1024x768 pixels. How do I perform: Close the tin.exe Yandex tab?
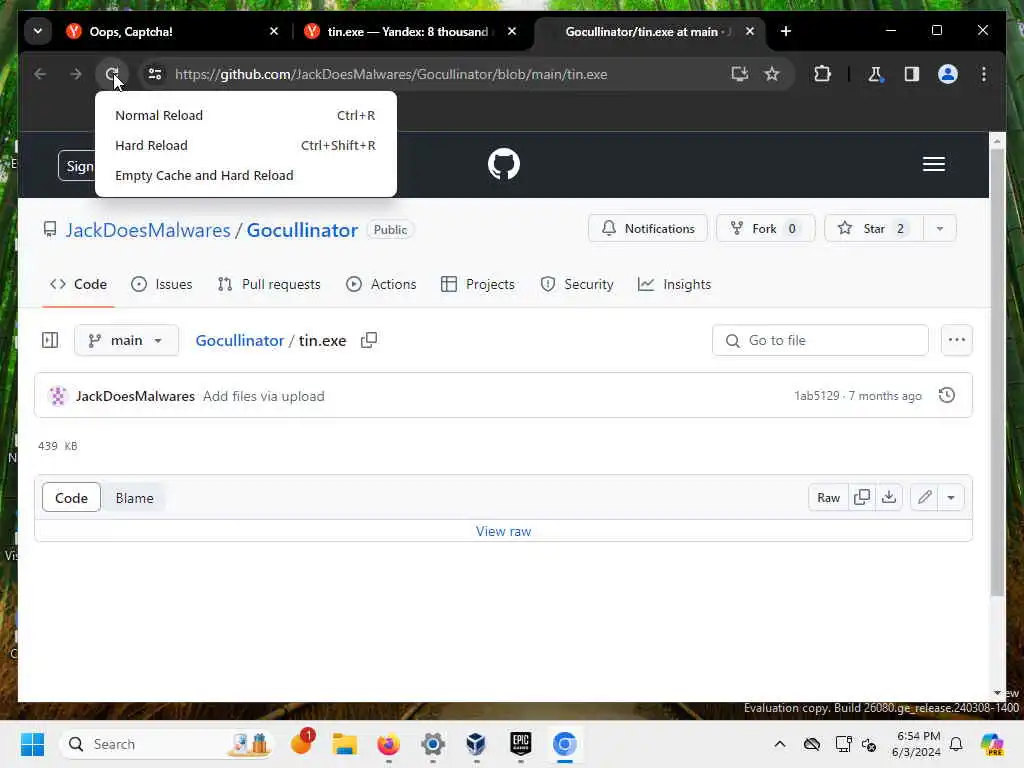click(x=512, y=31)
